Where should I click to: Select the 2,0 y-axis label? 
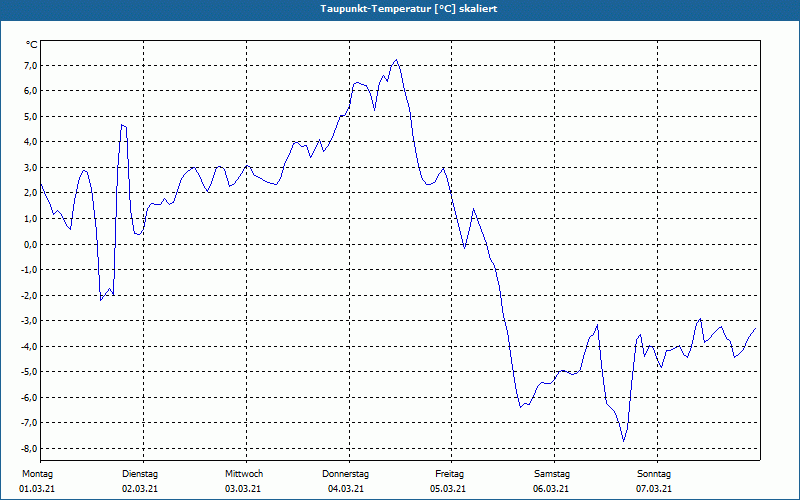tap(30, 193)
